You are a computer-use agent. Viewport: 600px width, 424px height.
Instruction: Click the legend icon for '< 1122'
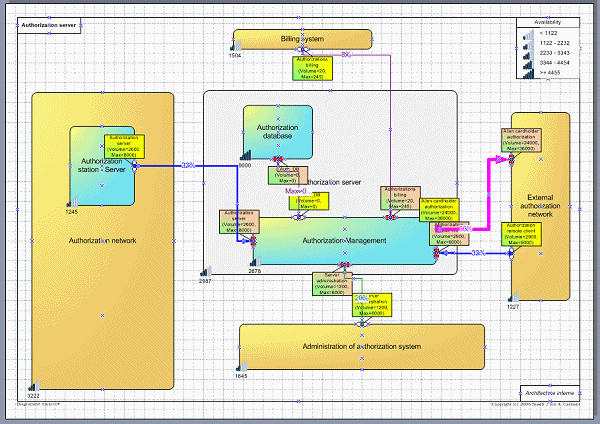coord(528,34)
